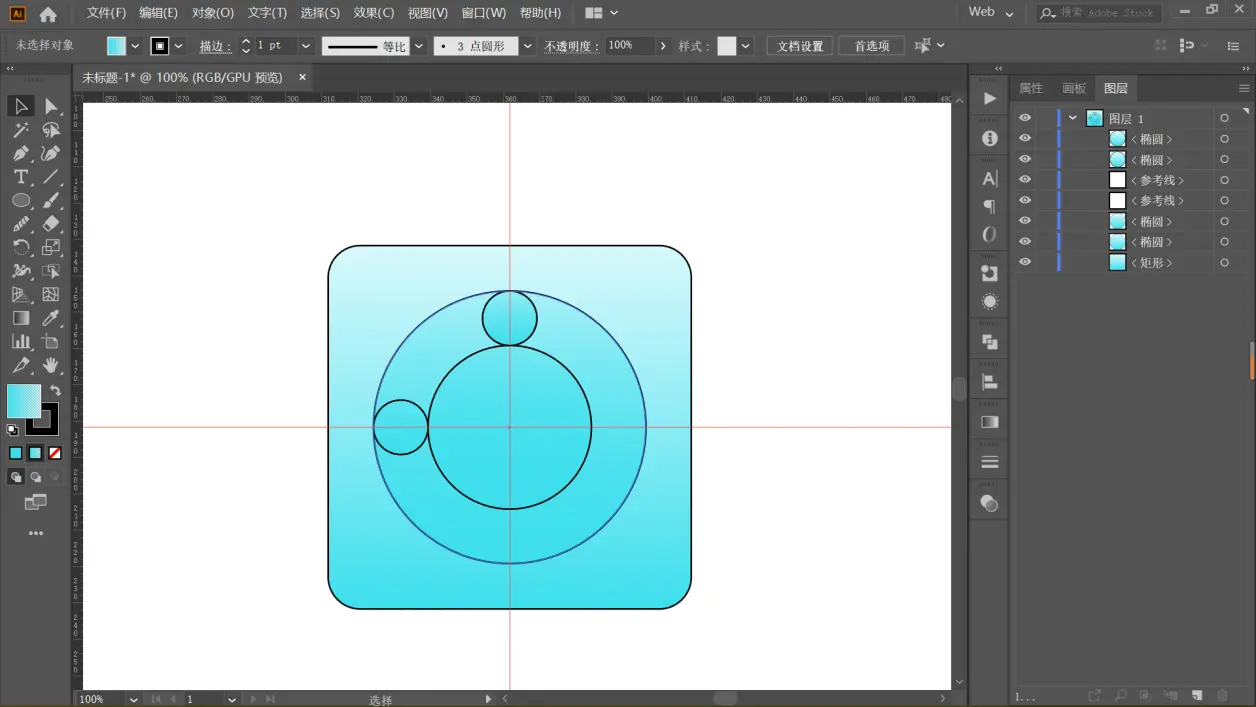Open the fill color dropdown arrow
1256x707 pixels.
[135, 46]
